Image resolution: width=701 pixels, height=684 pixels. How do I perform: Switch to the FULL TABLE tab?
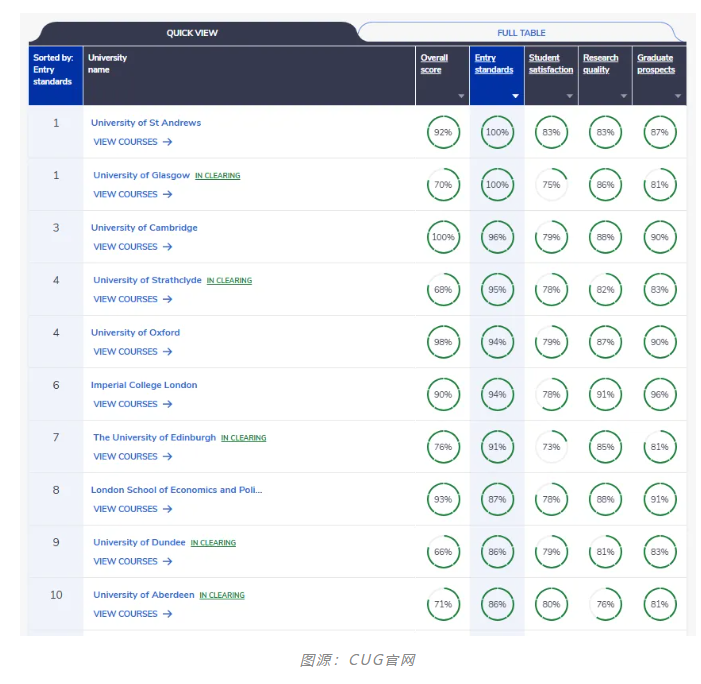pyautogui.click(x=521, y=33)
